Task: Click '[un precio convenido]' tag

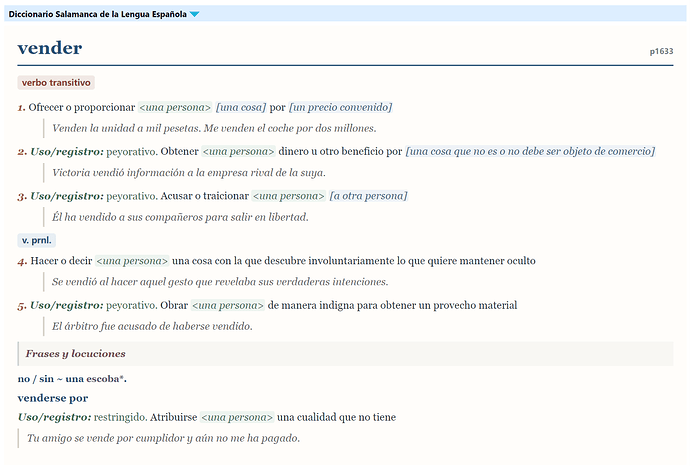Action: 340,107
